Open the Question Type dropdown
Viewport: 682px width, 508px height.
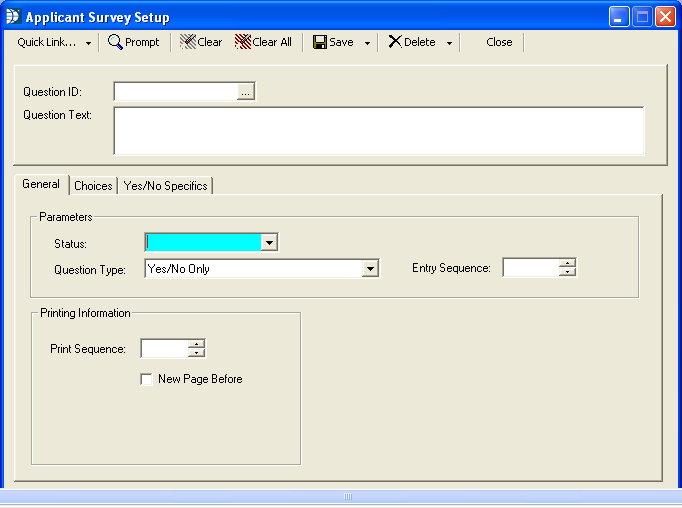pos(370,268)
